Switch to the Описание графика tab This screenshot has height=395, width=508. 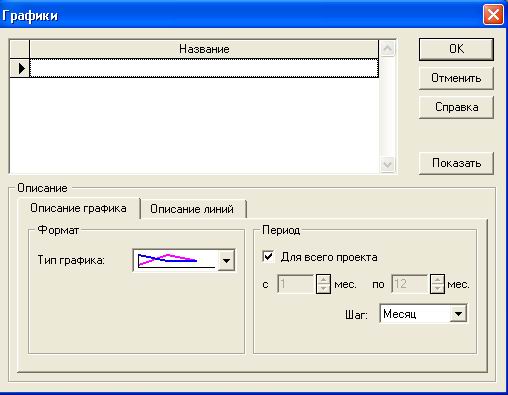(78, 208)
